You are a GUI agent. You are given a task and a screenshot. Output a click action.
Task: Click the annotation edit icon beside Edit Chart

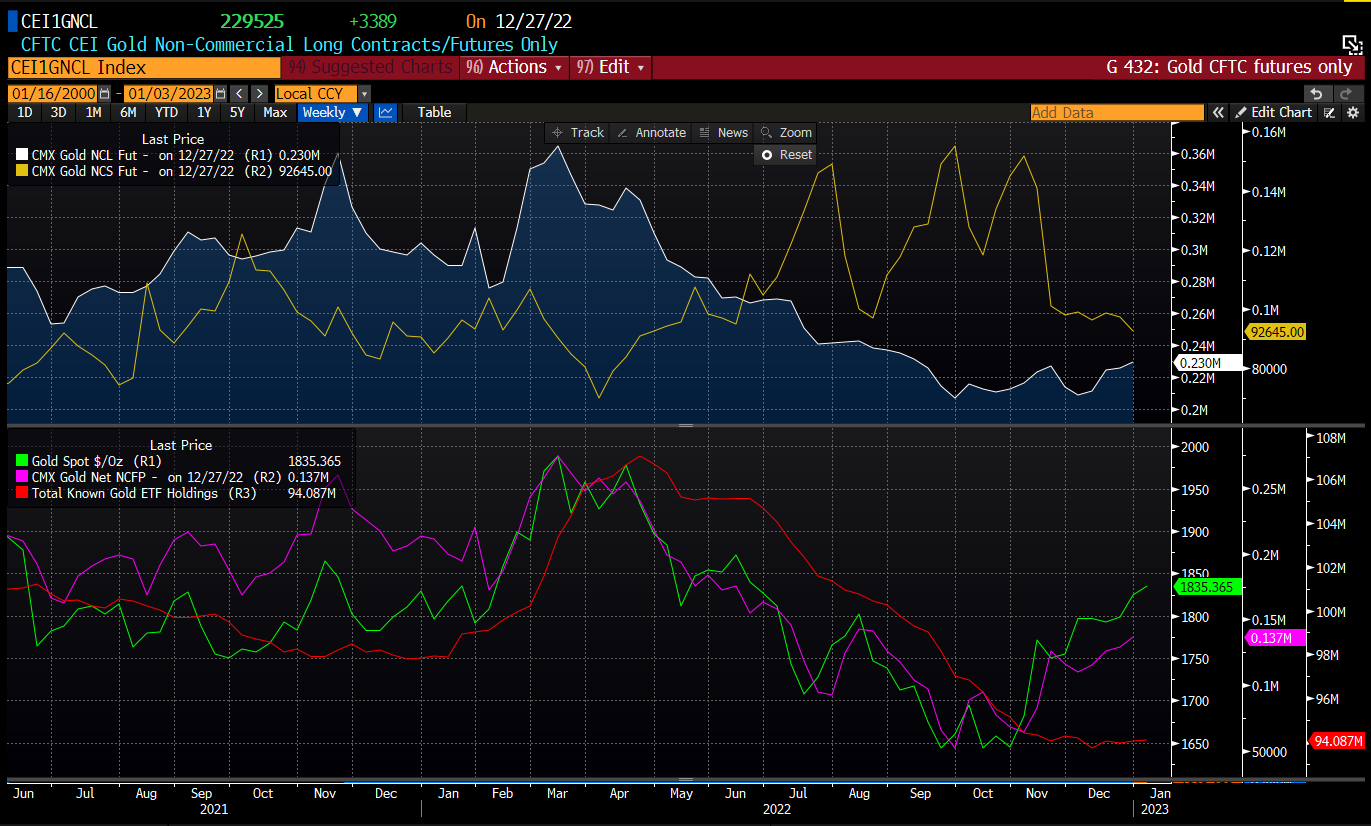pos(1330,113)
